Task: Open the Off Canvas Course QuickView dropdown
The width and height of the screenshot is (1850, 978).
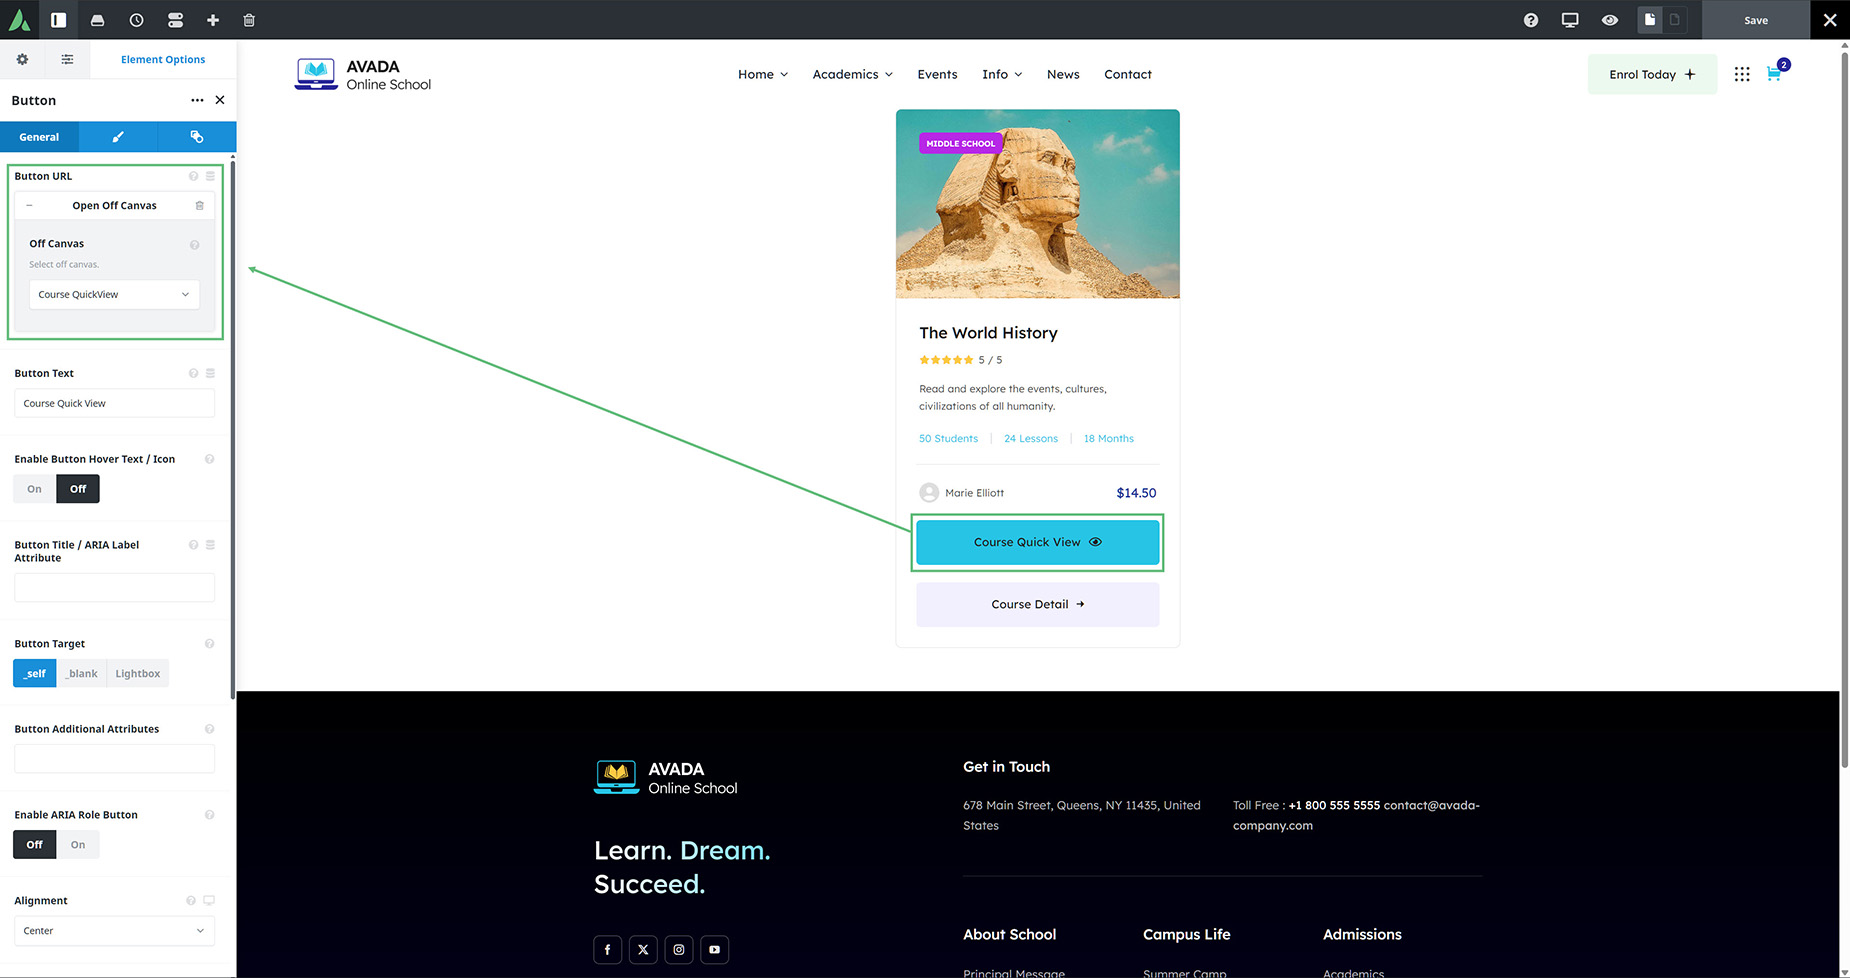Action: (114, 295)
